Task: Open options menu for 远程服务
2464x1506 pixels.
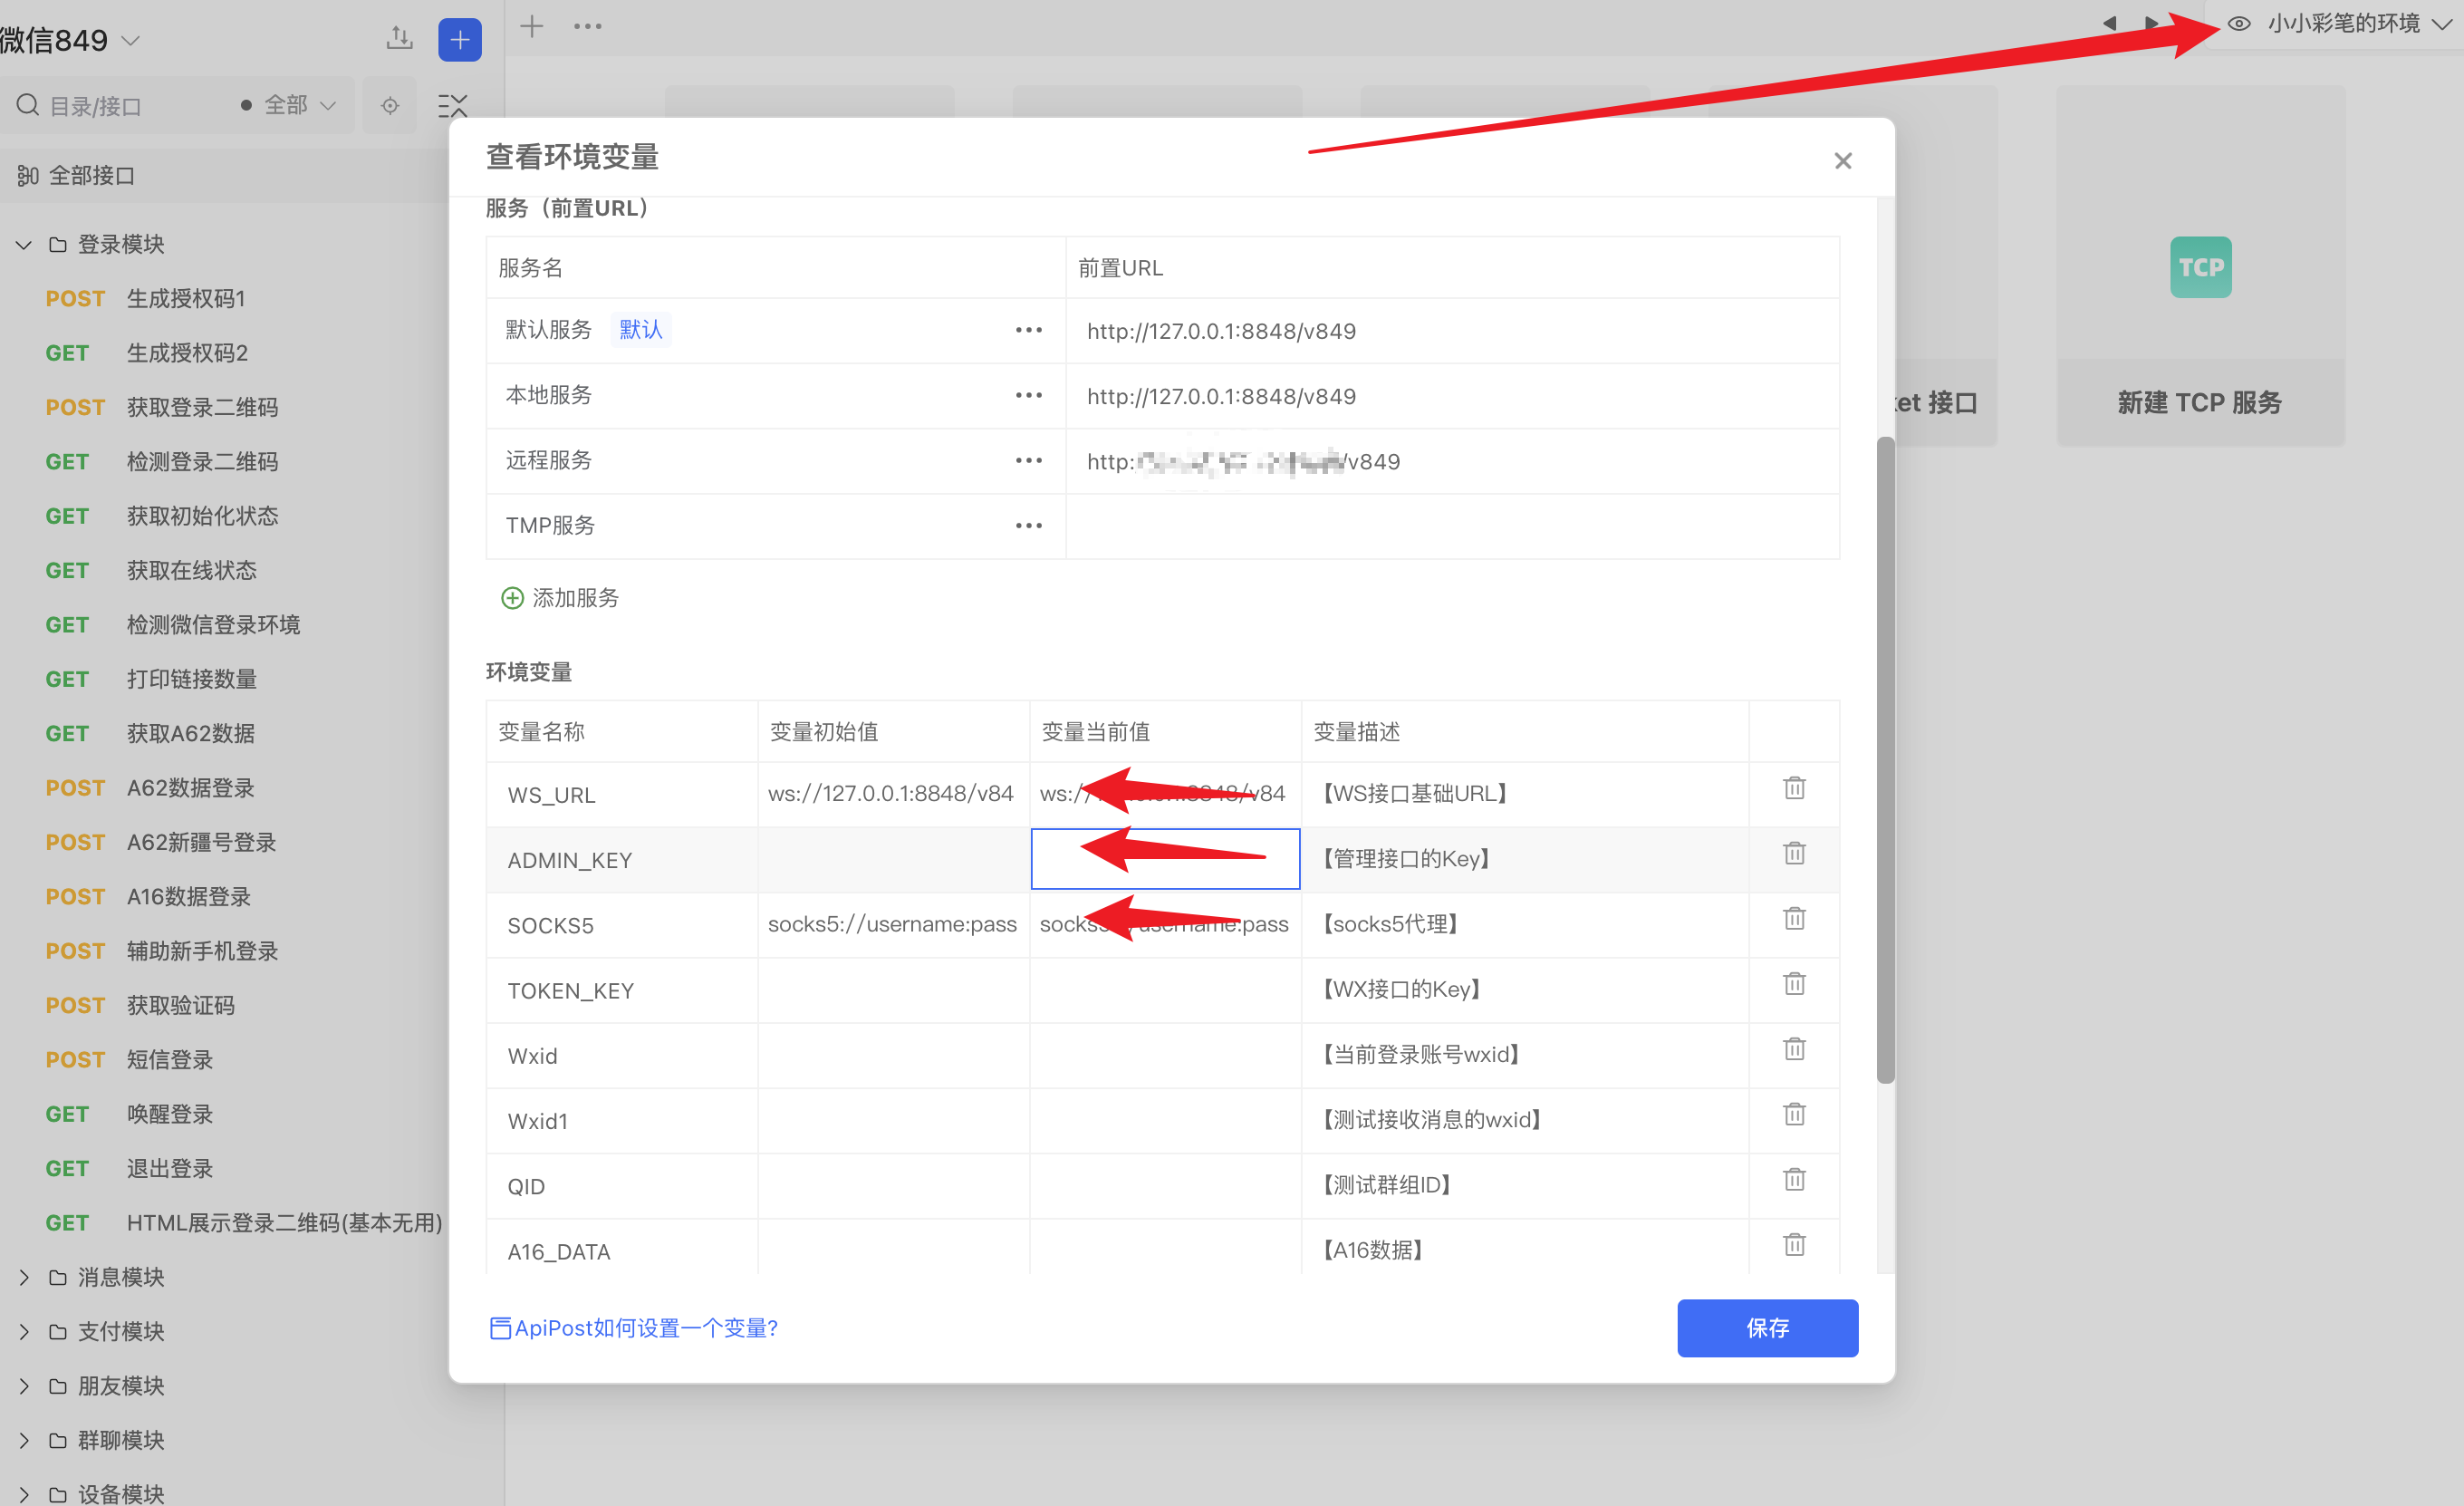Action: [1028, 461]
